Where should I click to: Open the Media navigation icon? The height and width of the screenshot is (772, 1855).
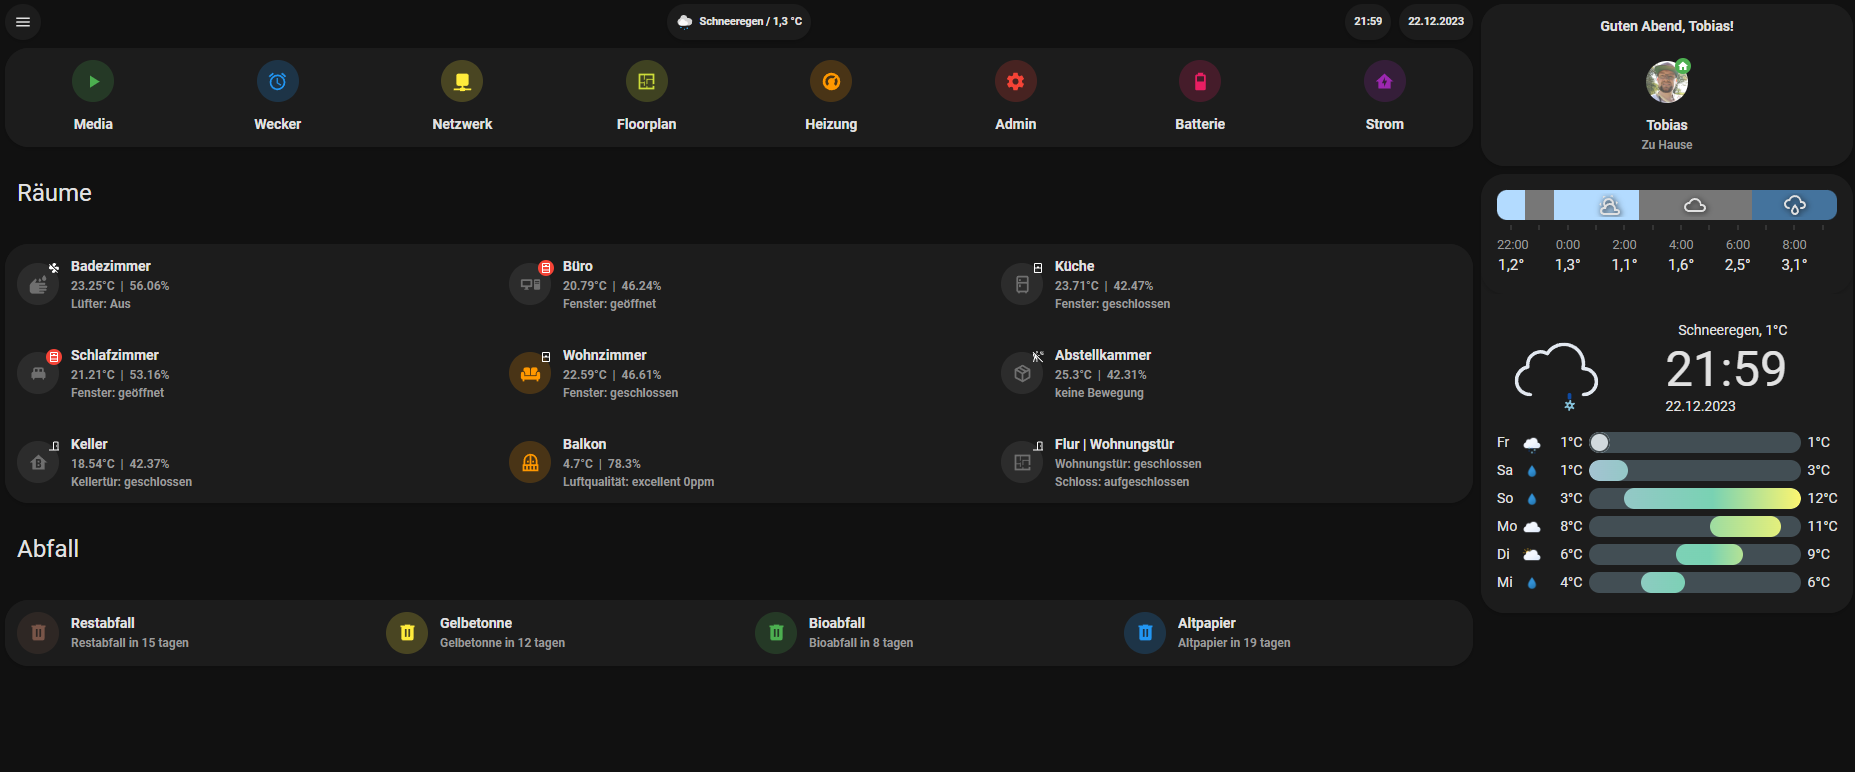[x=93, y=82]
